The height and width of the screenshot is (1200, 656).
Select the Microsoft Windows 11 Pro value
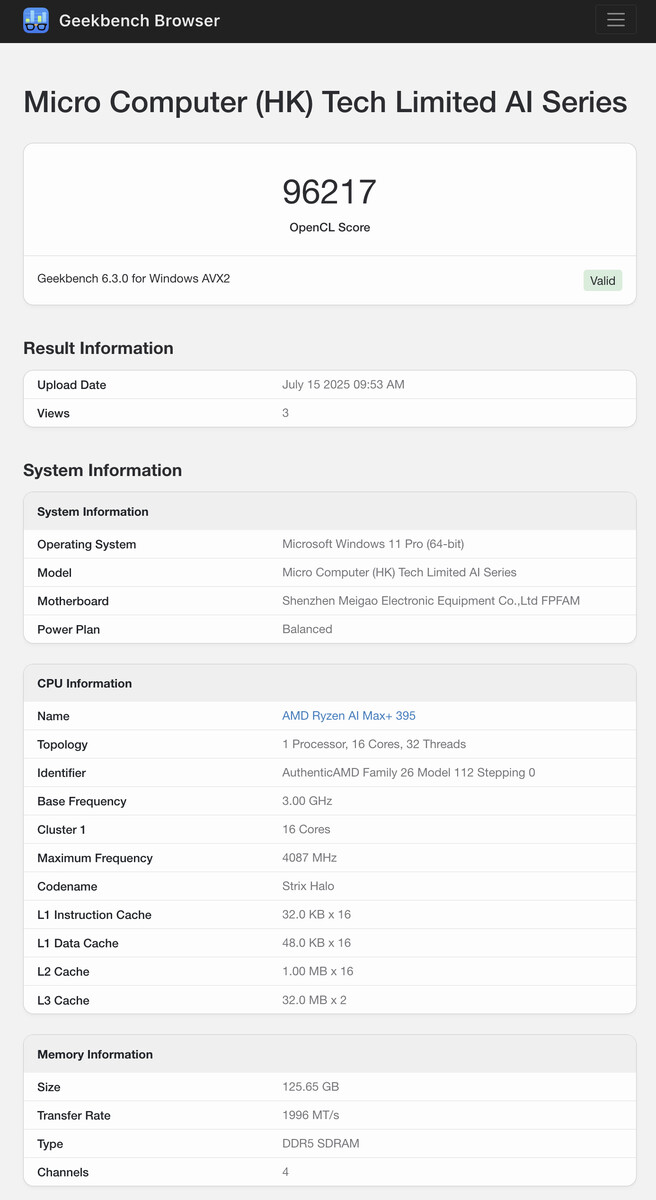tap(373, 544)
